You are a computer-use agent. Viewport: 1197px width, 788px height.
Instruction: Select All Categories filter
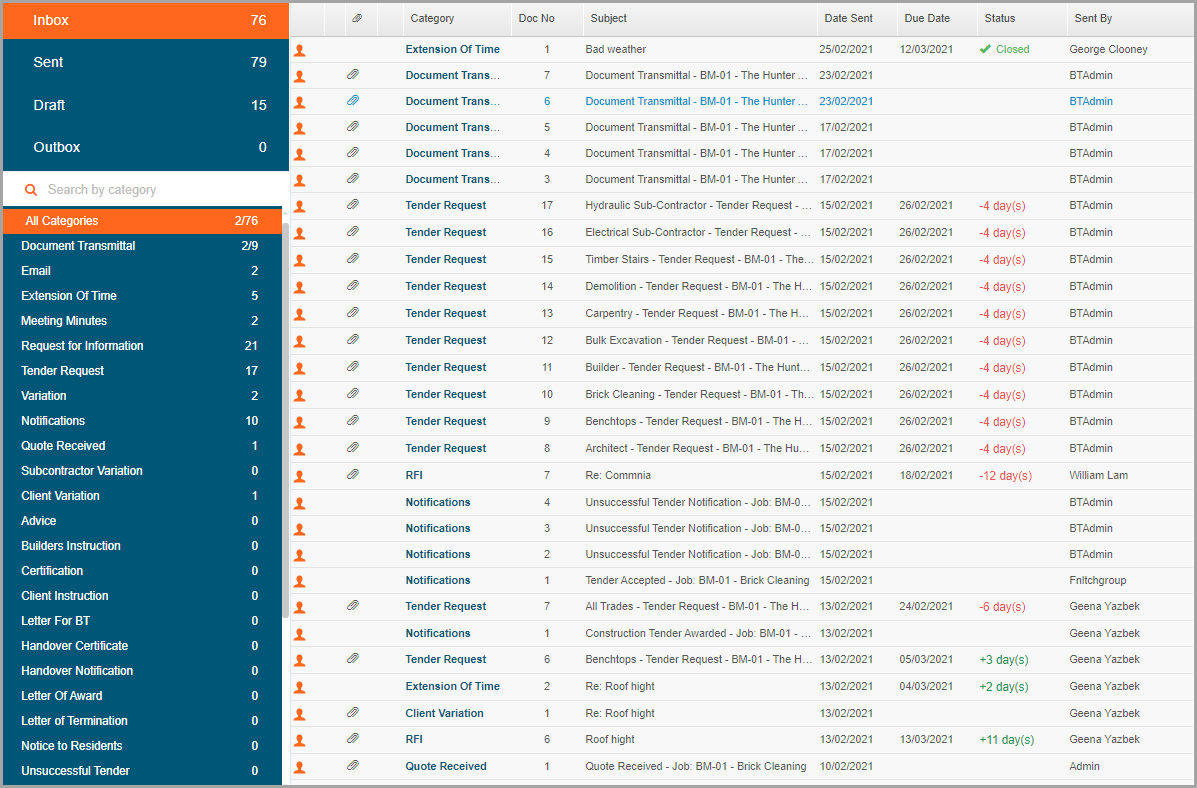click(x=142, y=221)
